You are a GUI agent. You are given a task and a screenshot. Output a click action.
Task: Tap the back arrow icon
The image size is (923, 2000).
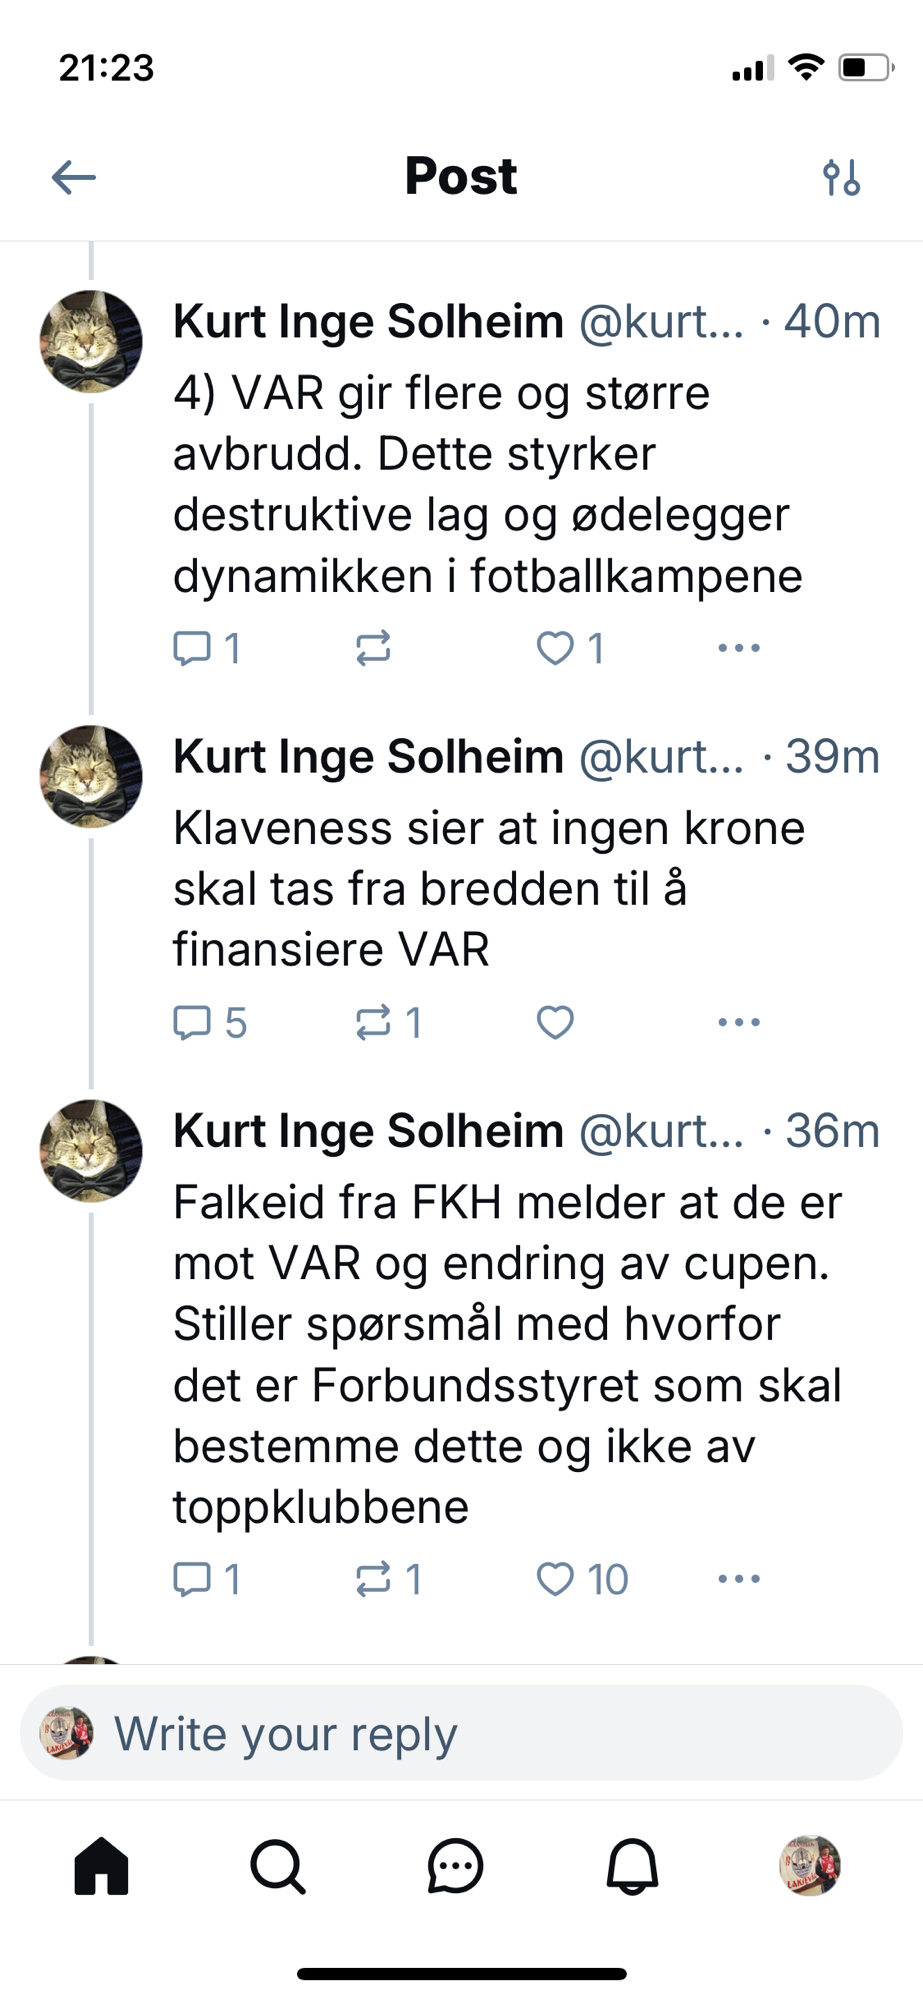point(74,178)
